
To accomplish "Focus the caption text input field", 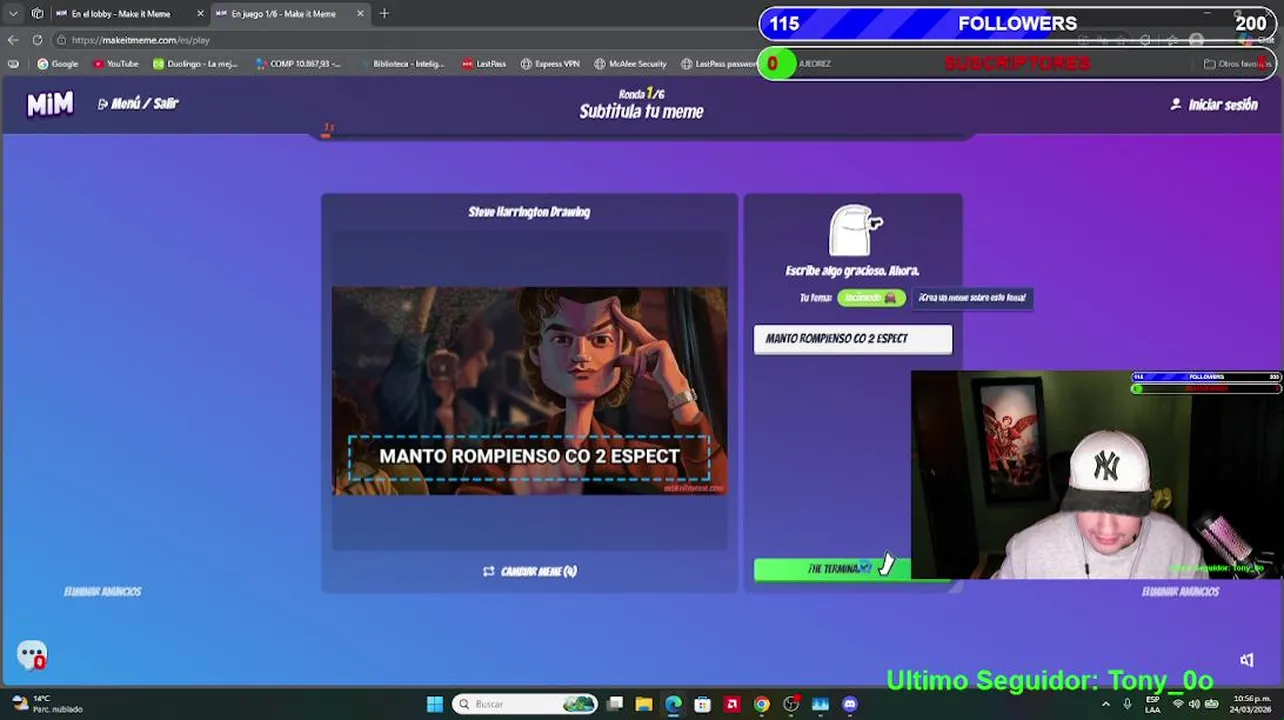I will coord(853,339).
